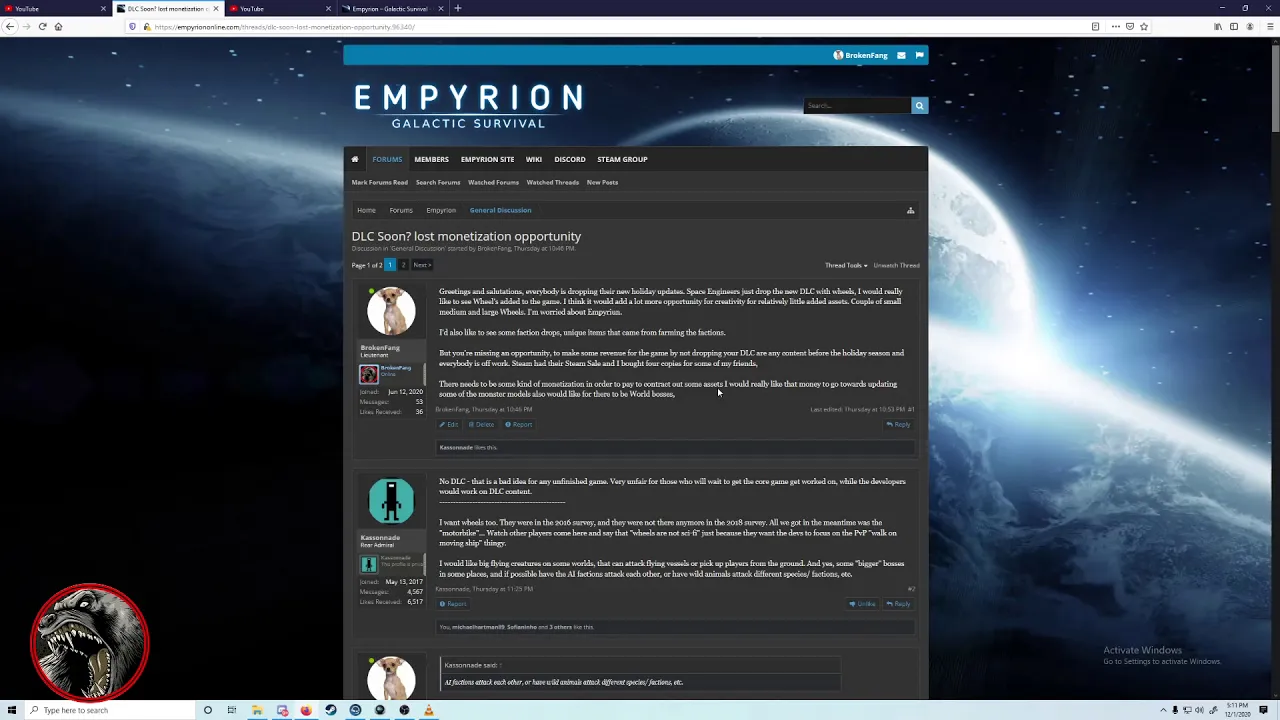Click the browser back arrow

pos(10,26)
